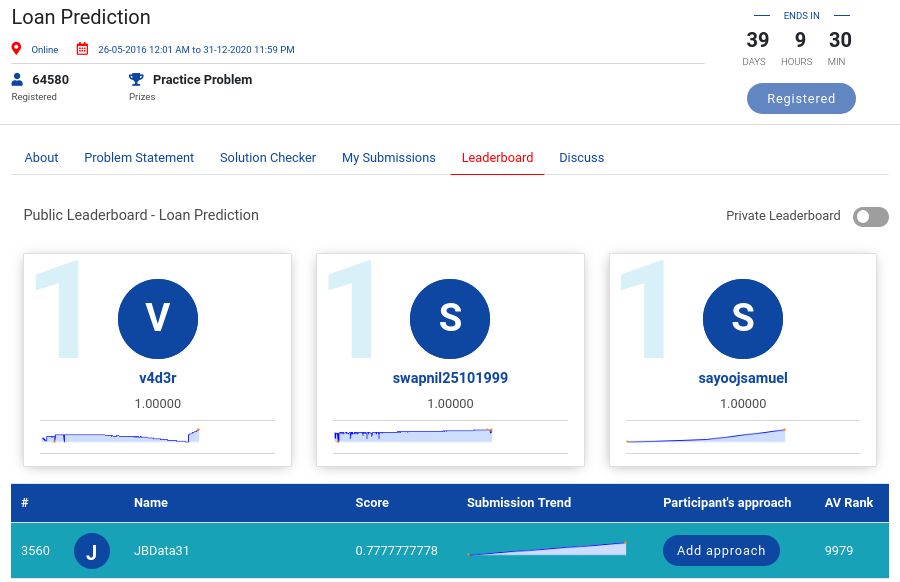Click the calendar icon beside the dates
The image size is (900, 582).
click(82, 49)
